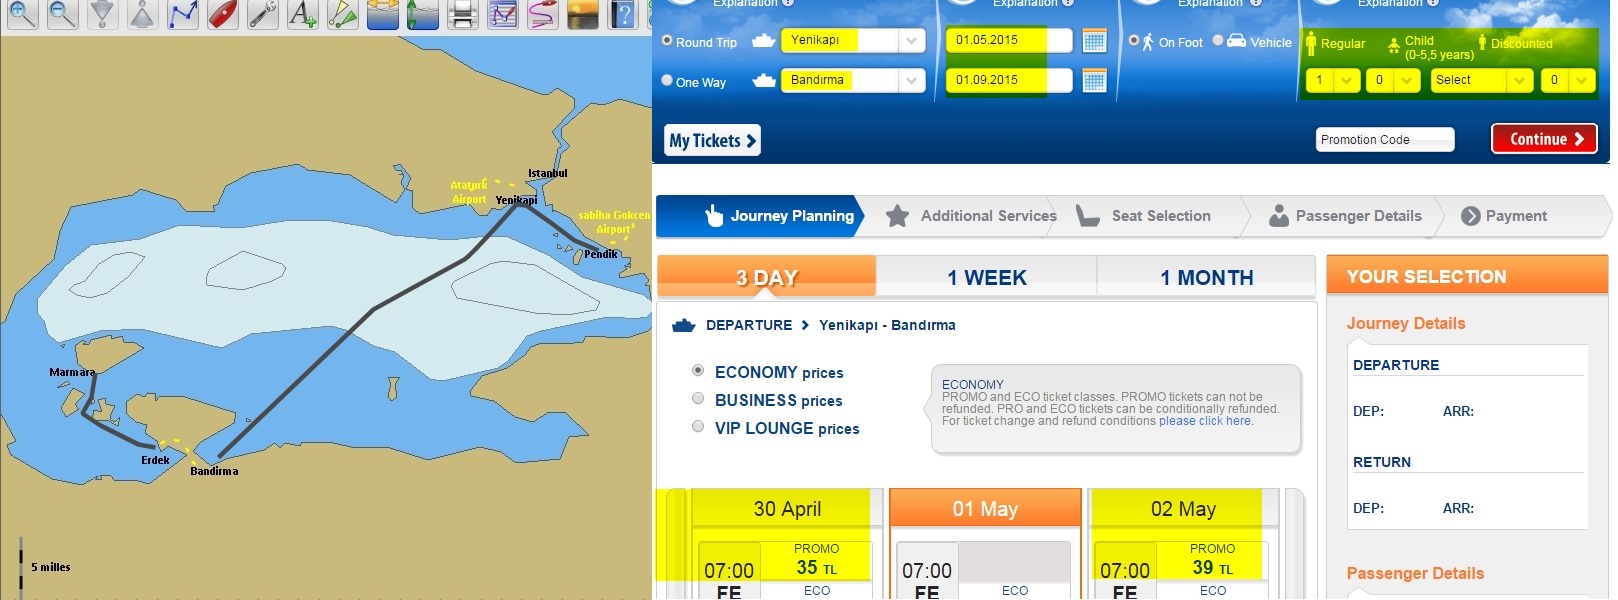Screen dimensions: 1618x600
Task: Open the help book icon
Action: (x=622, y=14)
